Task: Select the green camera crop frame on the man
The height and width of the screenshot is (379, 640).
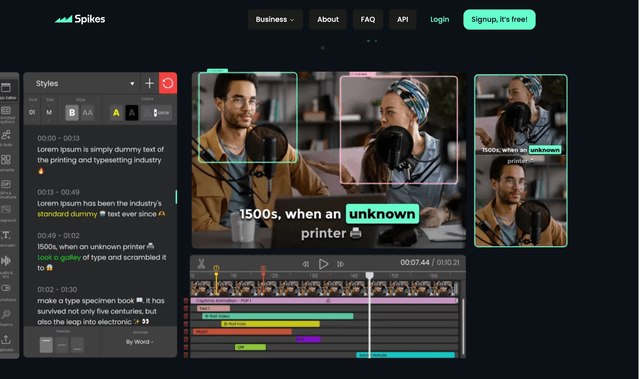Action: click(248, 117)
